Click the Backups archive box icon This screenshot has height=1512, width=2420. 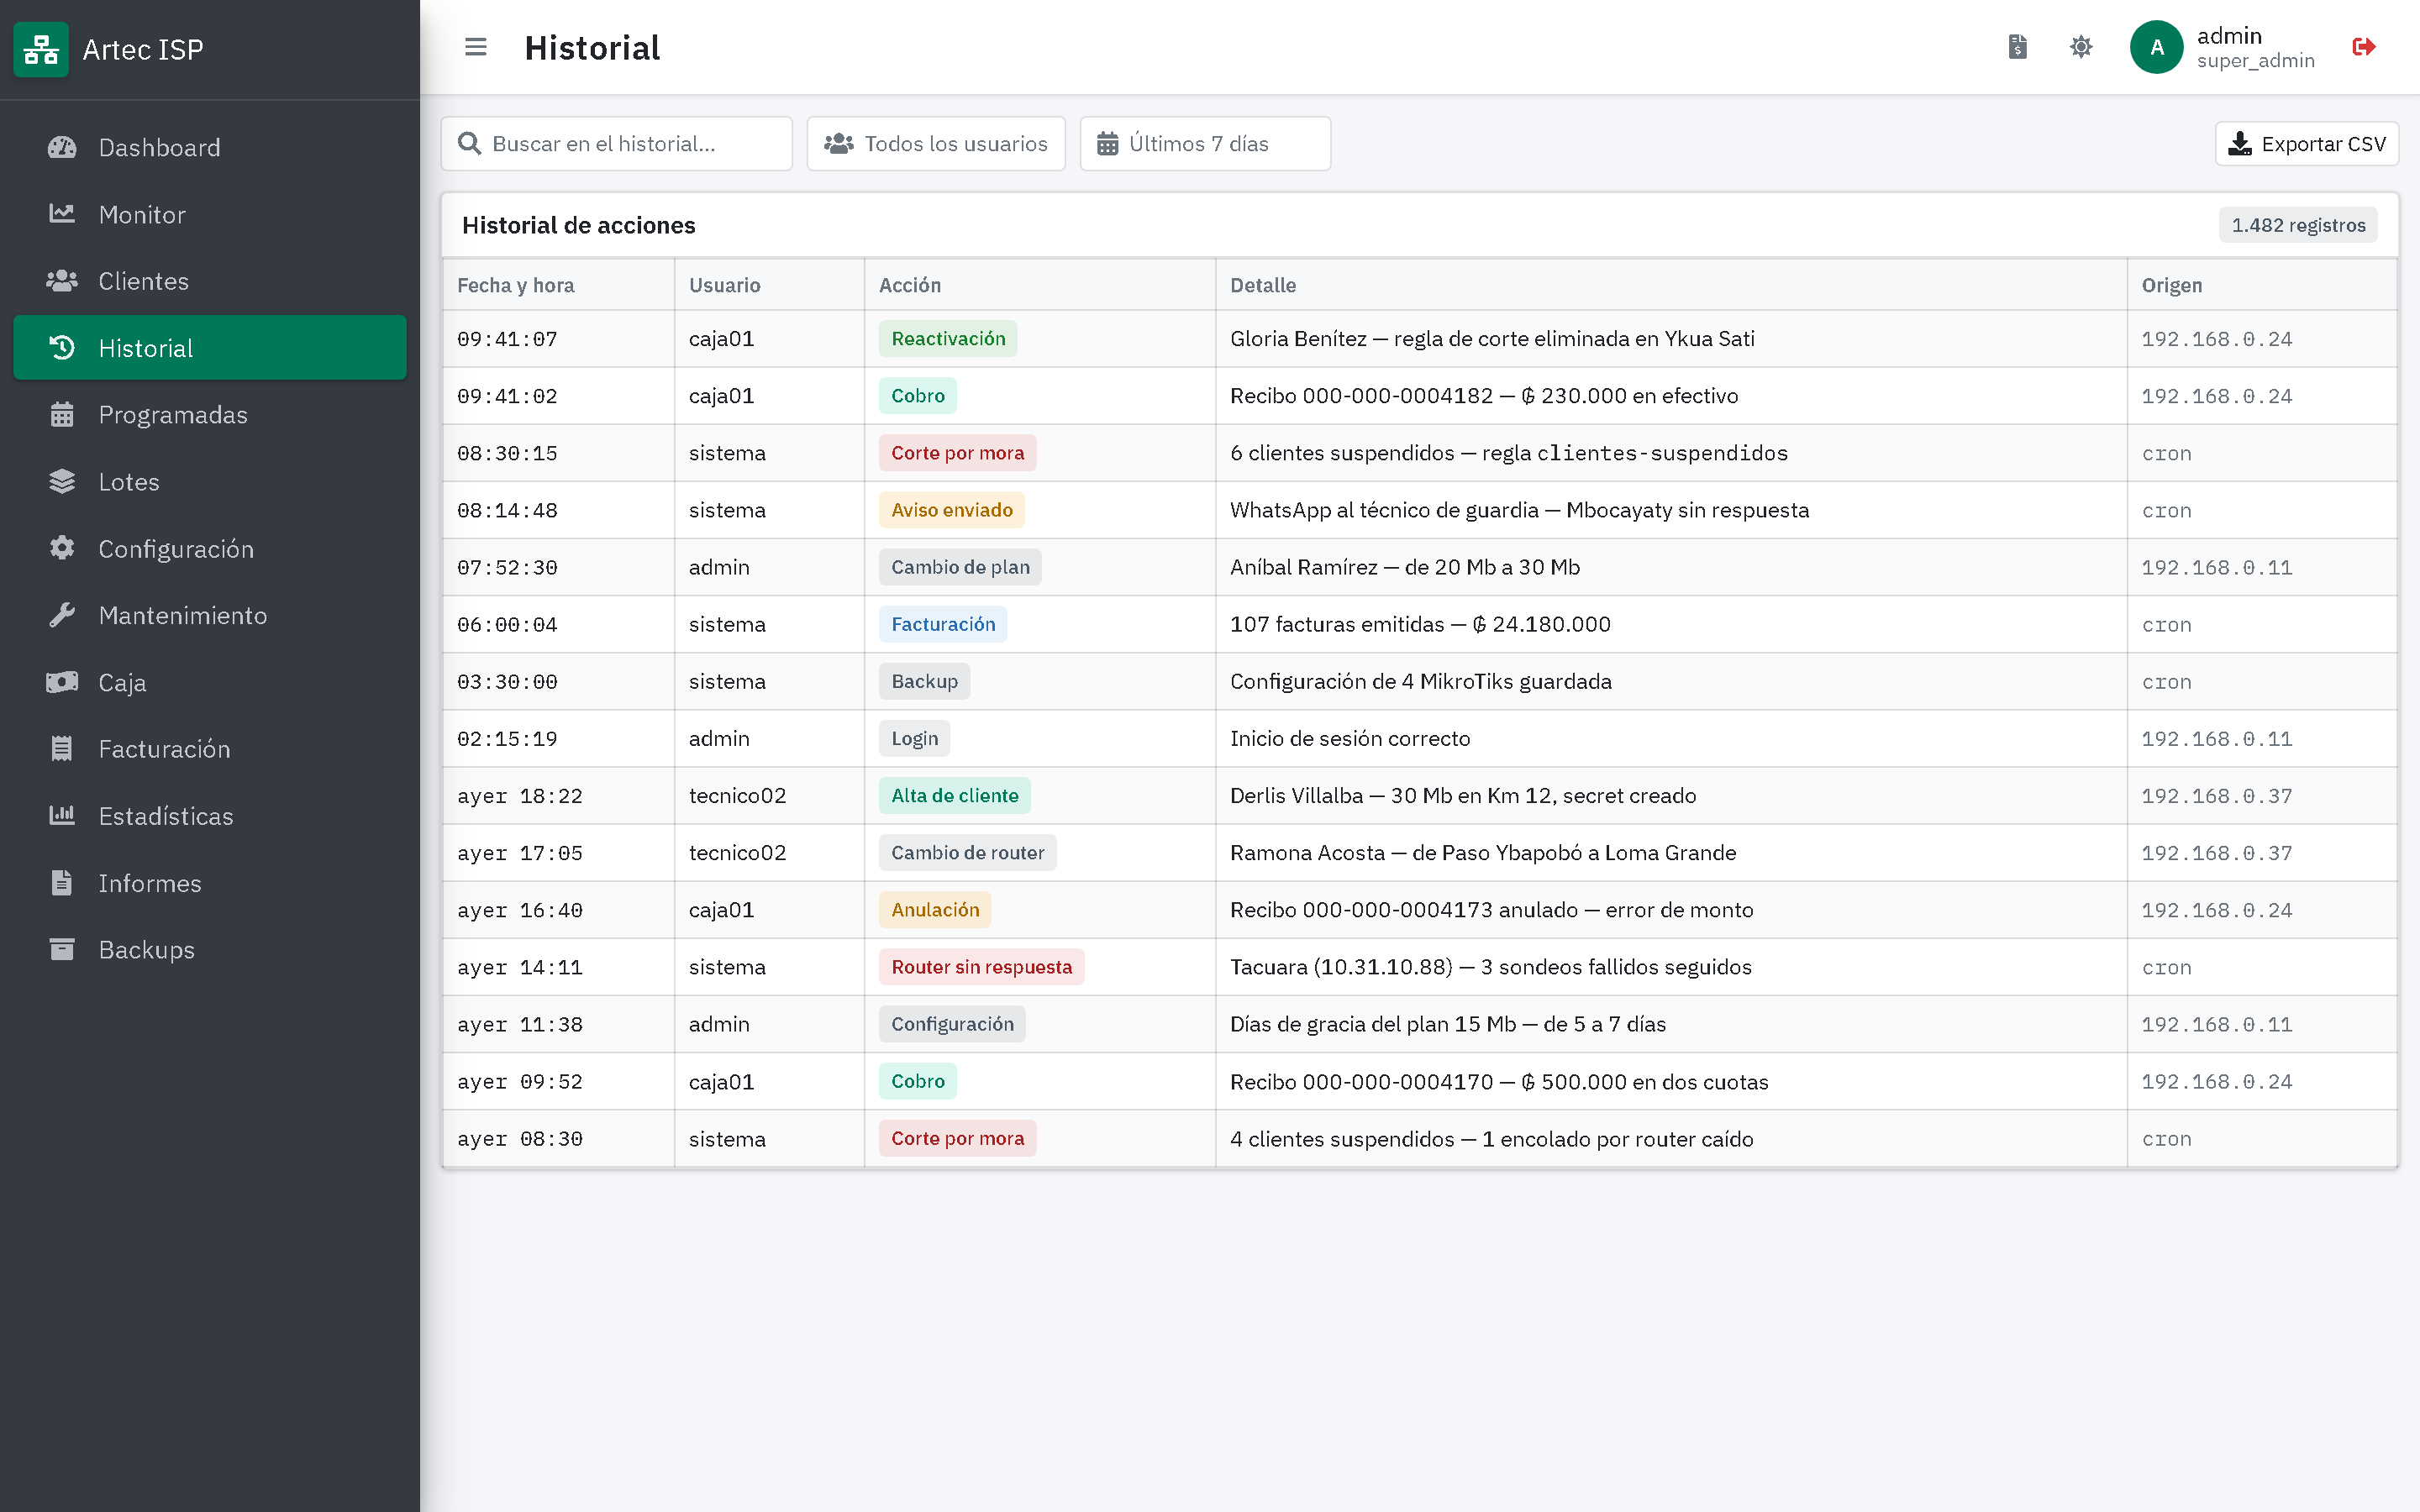click(x=62, y=949)
